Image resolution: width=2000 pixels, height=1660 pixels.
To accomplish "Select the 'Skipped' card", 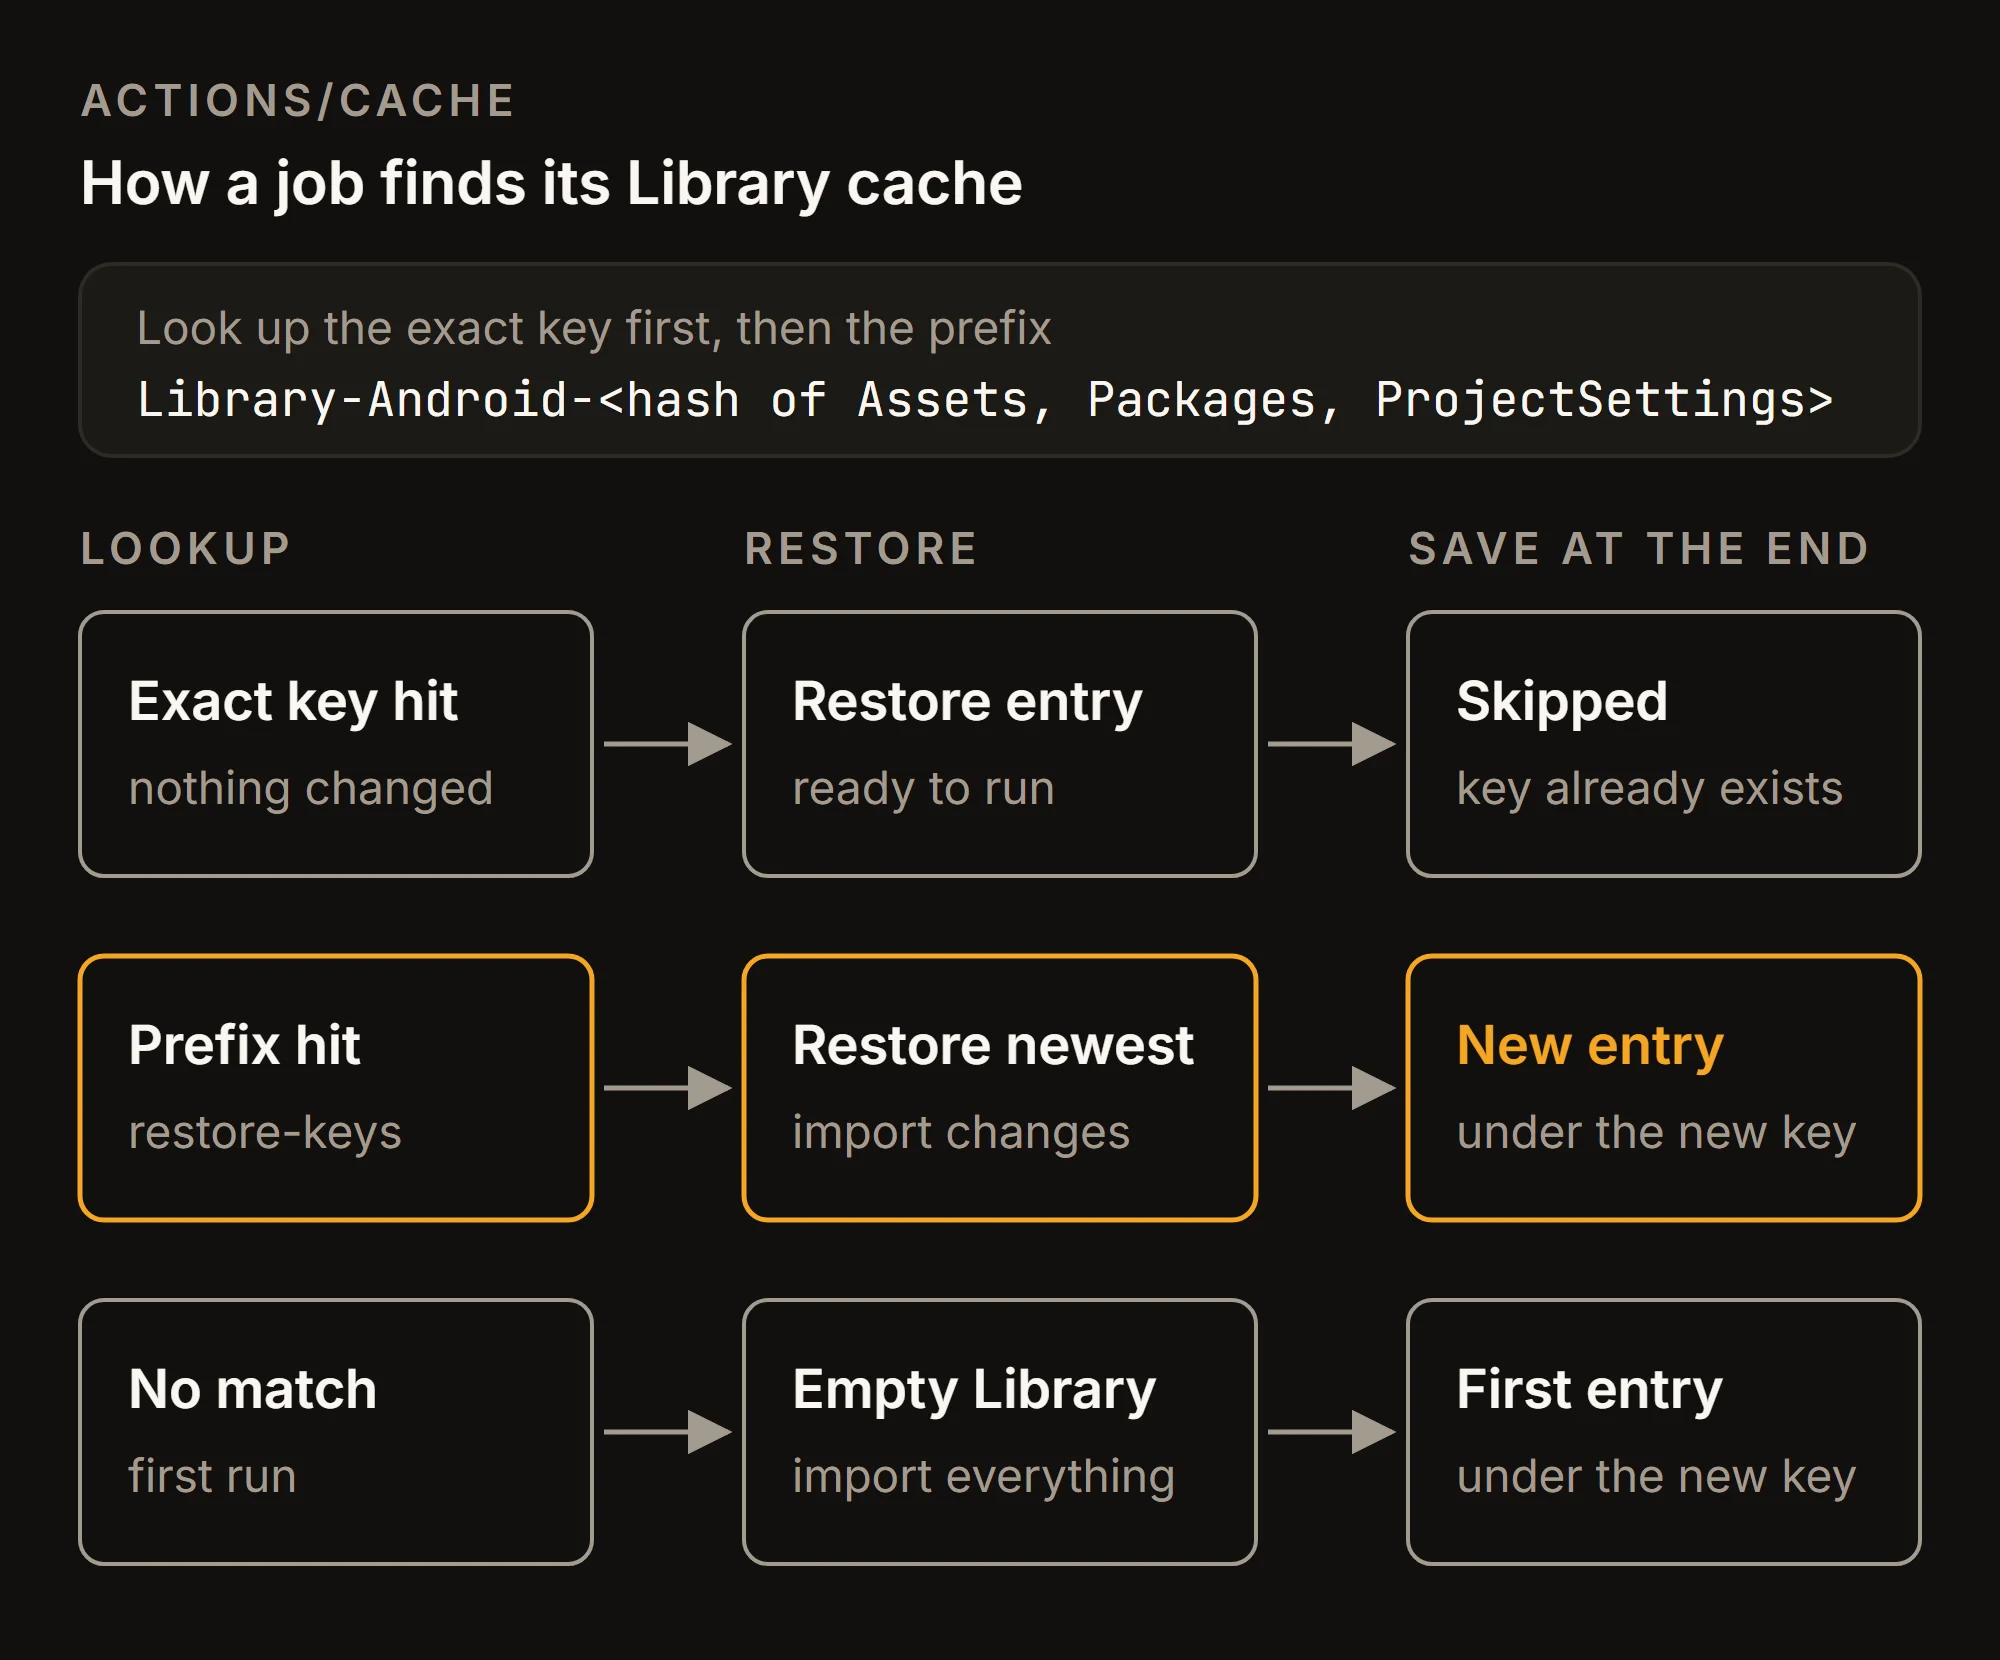I will coord(1664,744).
